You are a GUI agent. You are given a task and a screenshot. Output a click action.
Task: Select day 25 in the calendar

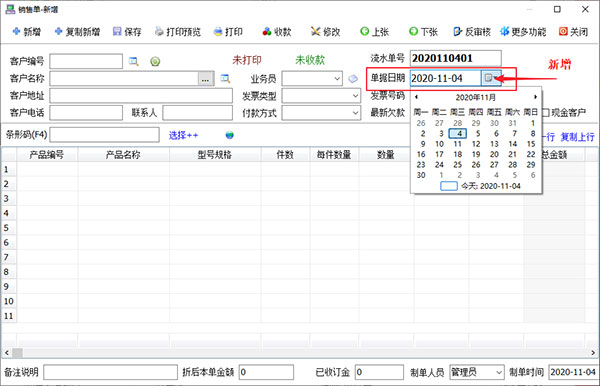(458, 164)
